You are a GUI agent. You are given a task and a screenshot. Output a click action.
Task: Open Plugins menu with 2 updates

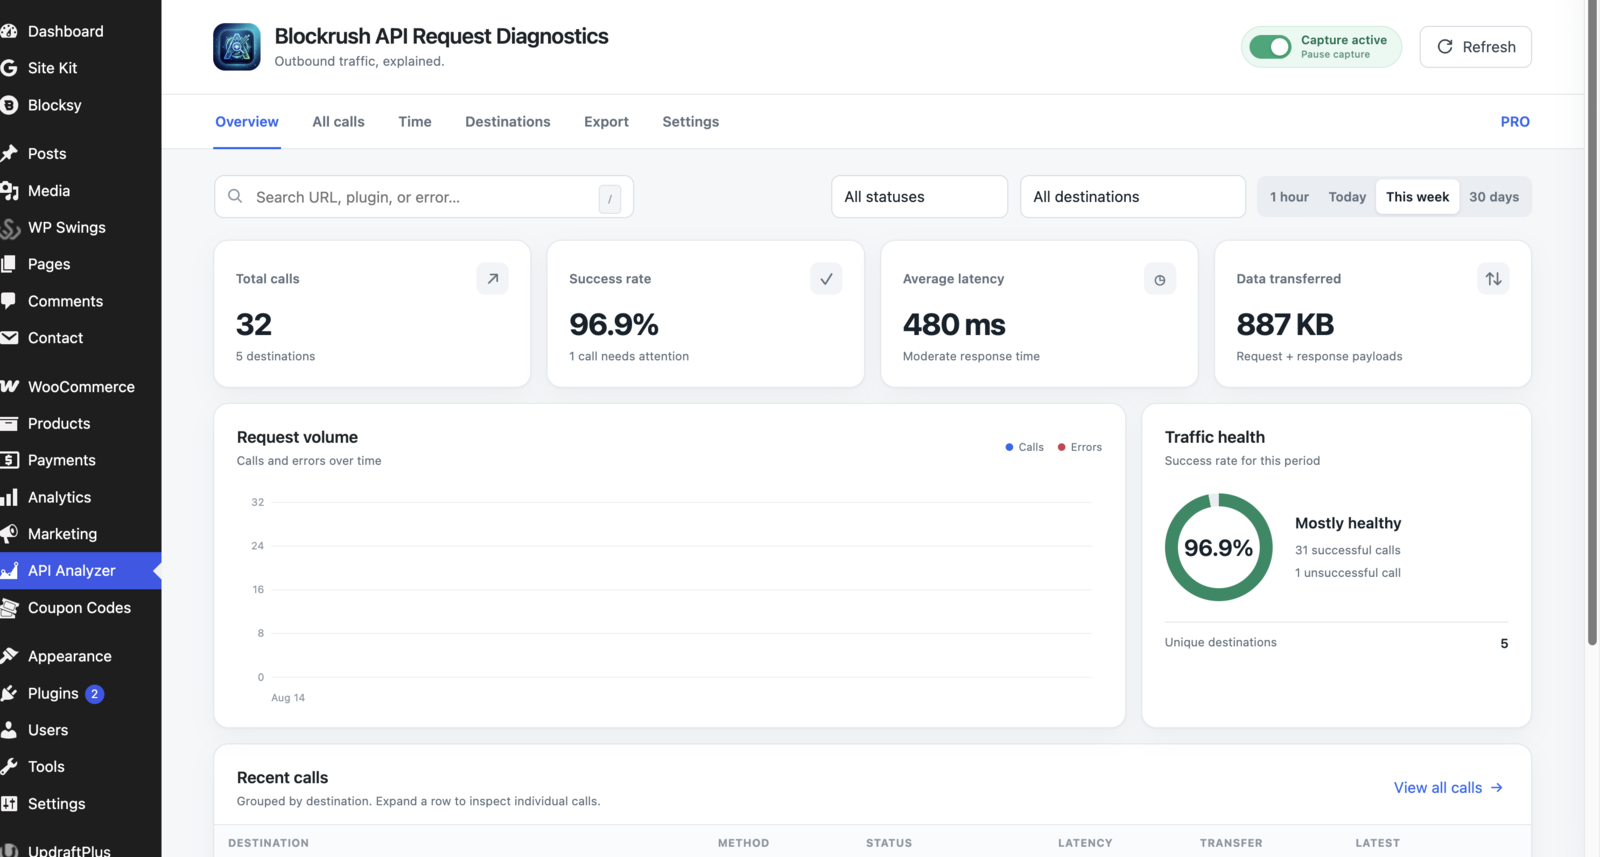80,693
